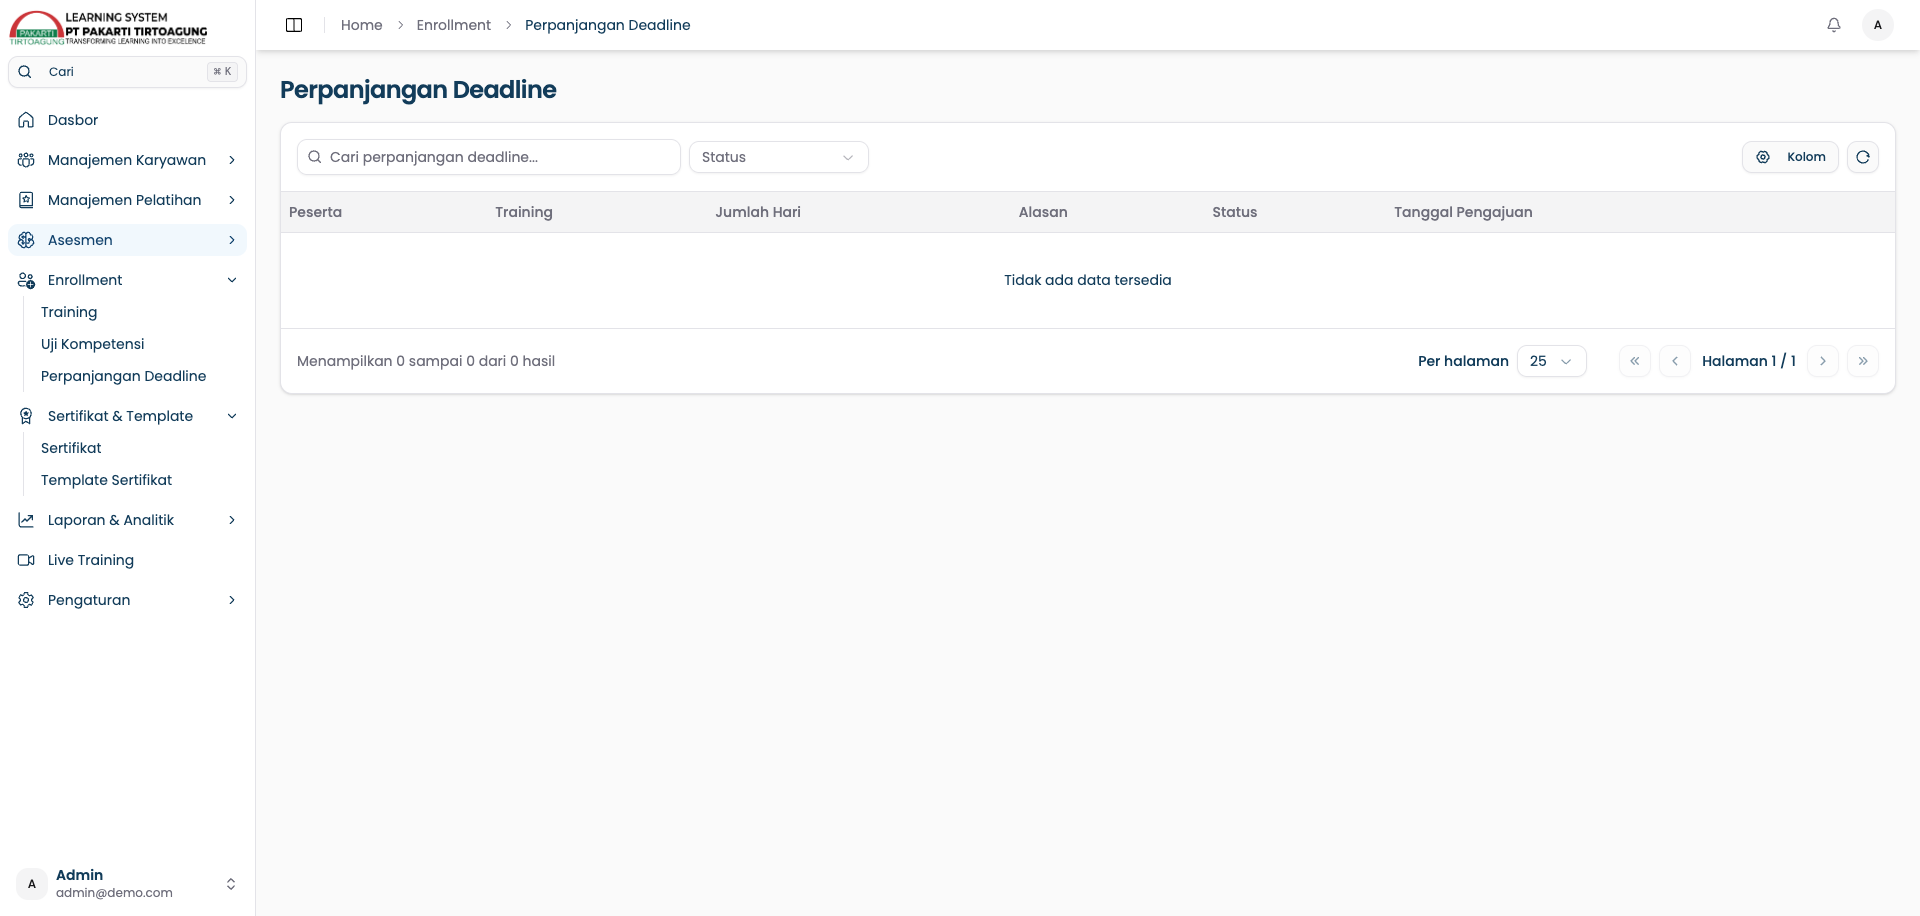Click the Peserta column header
The image size is (1920, 916).
315,212
